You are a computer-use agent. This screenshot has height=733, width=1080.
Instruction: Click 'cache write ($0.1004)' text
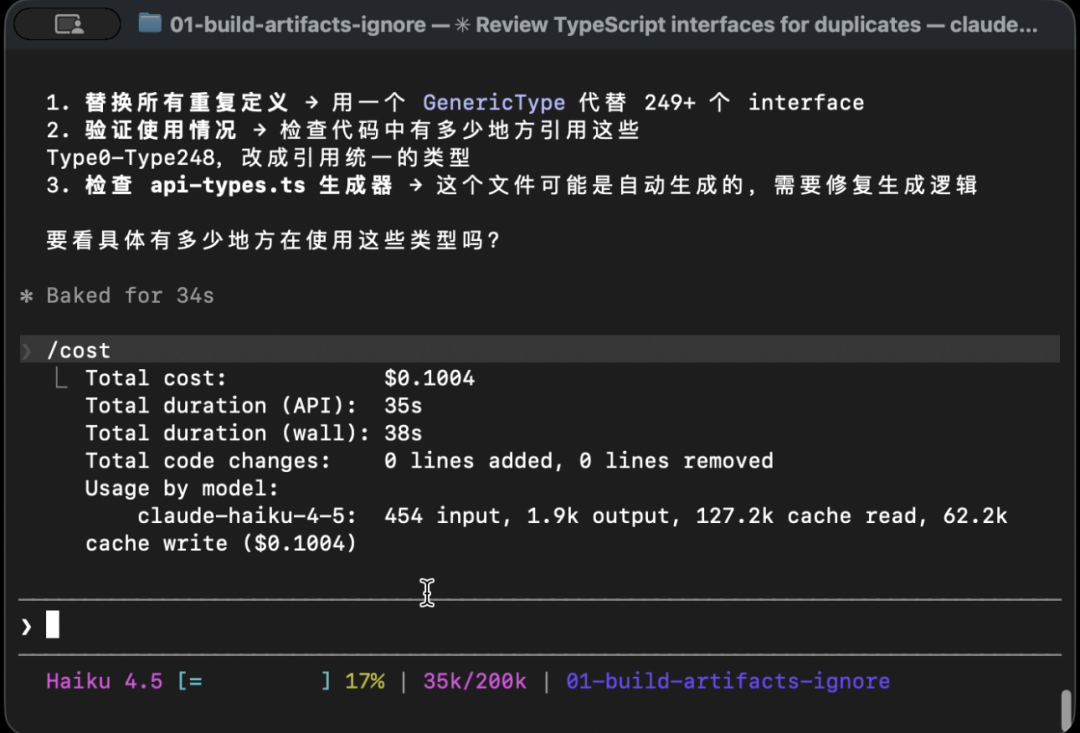point(221,544)
